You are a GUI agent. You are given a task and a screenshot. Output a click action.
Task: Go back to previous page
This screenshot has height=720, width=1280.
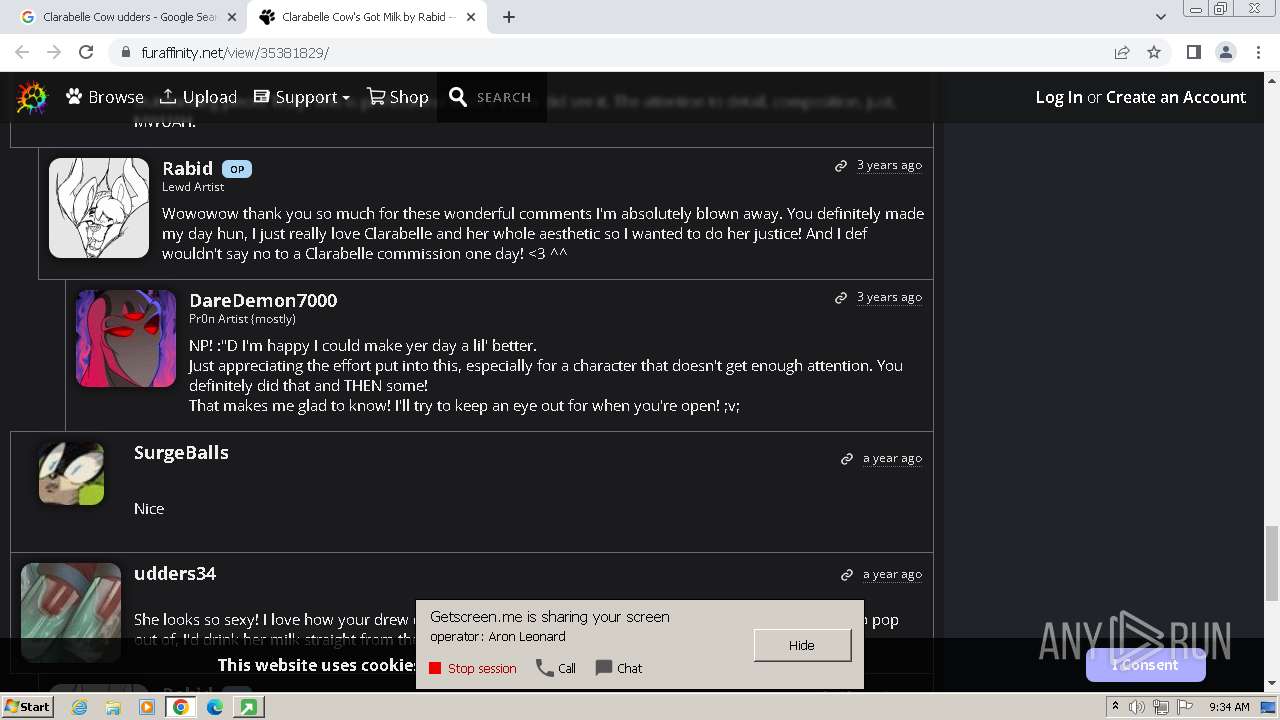click(x=22, y=52)
